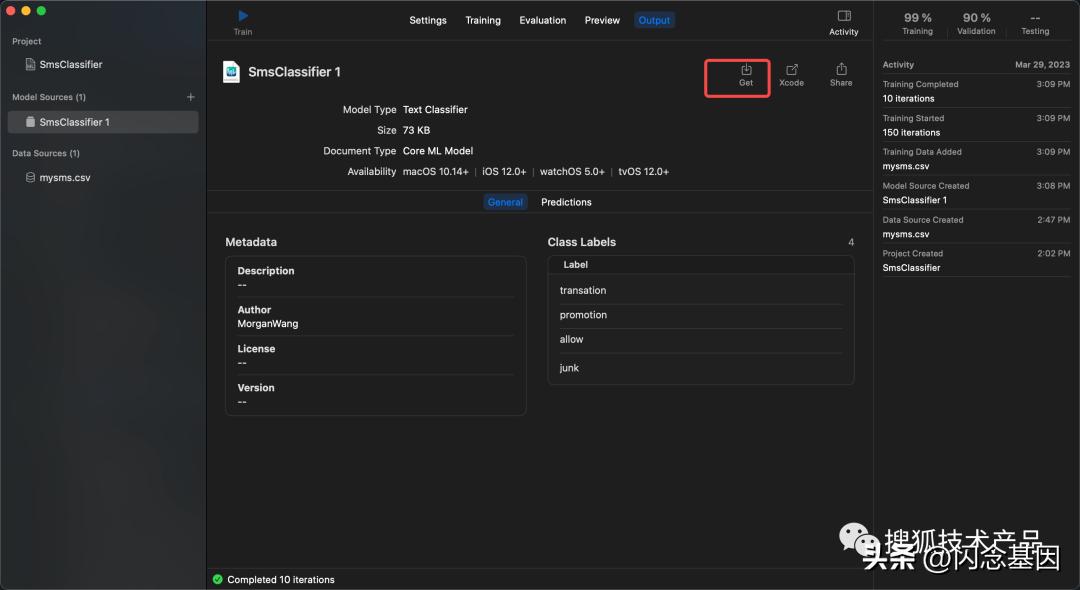Click the 99% Training accuracy metric
Viewport: 1080px width, 590px height.
coord(917,23)
